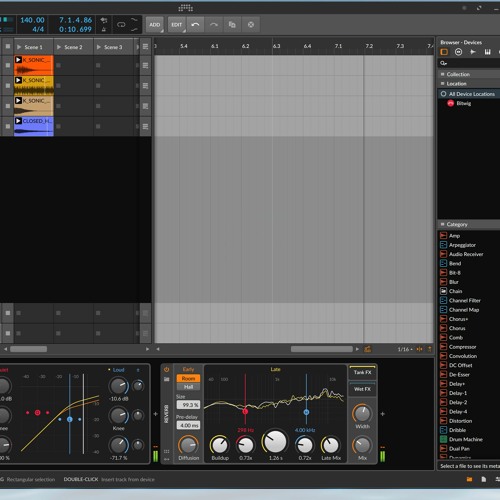Select the De-Esser device

tap(455, 375)
